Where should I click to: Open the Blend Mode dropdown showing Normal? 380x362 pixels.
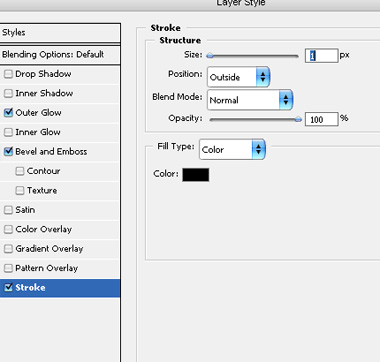250,100
